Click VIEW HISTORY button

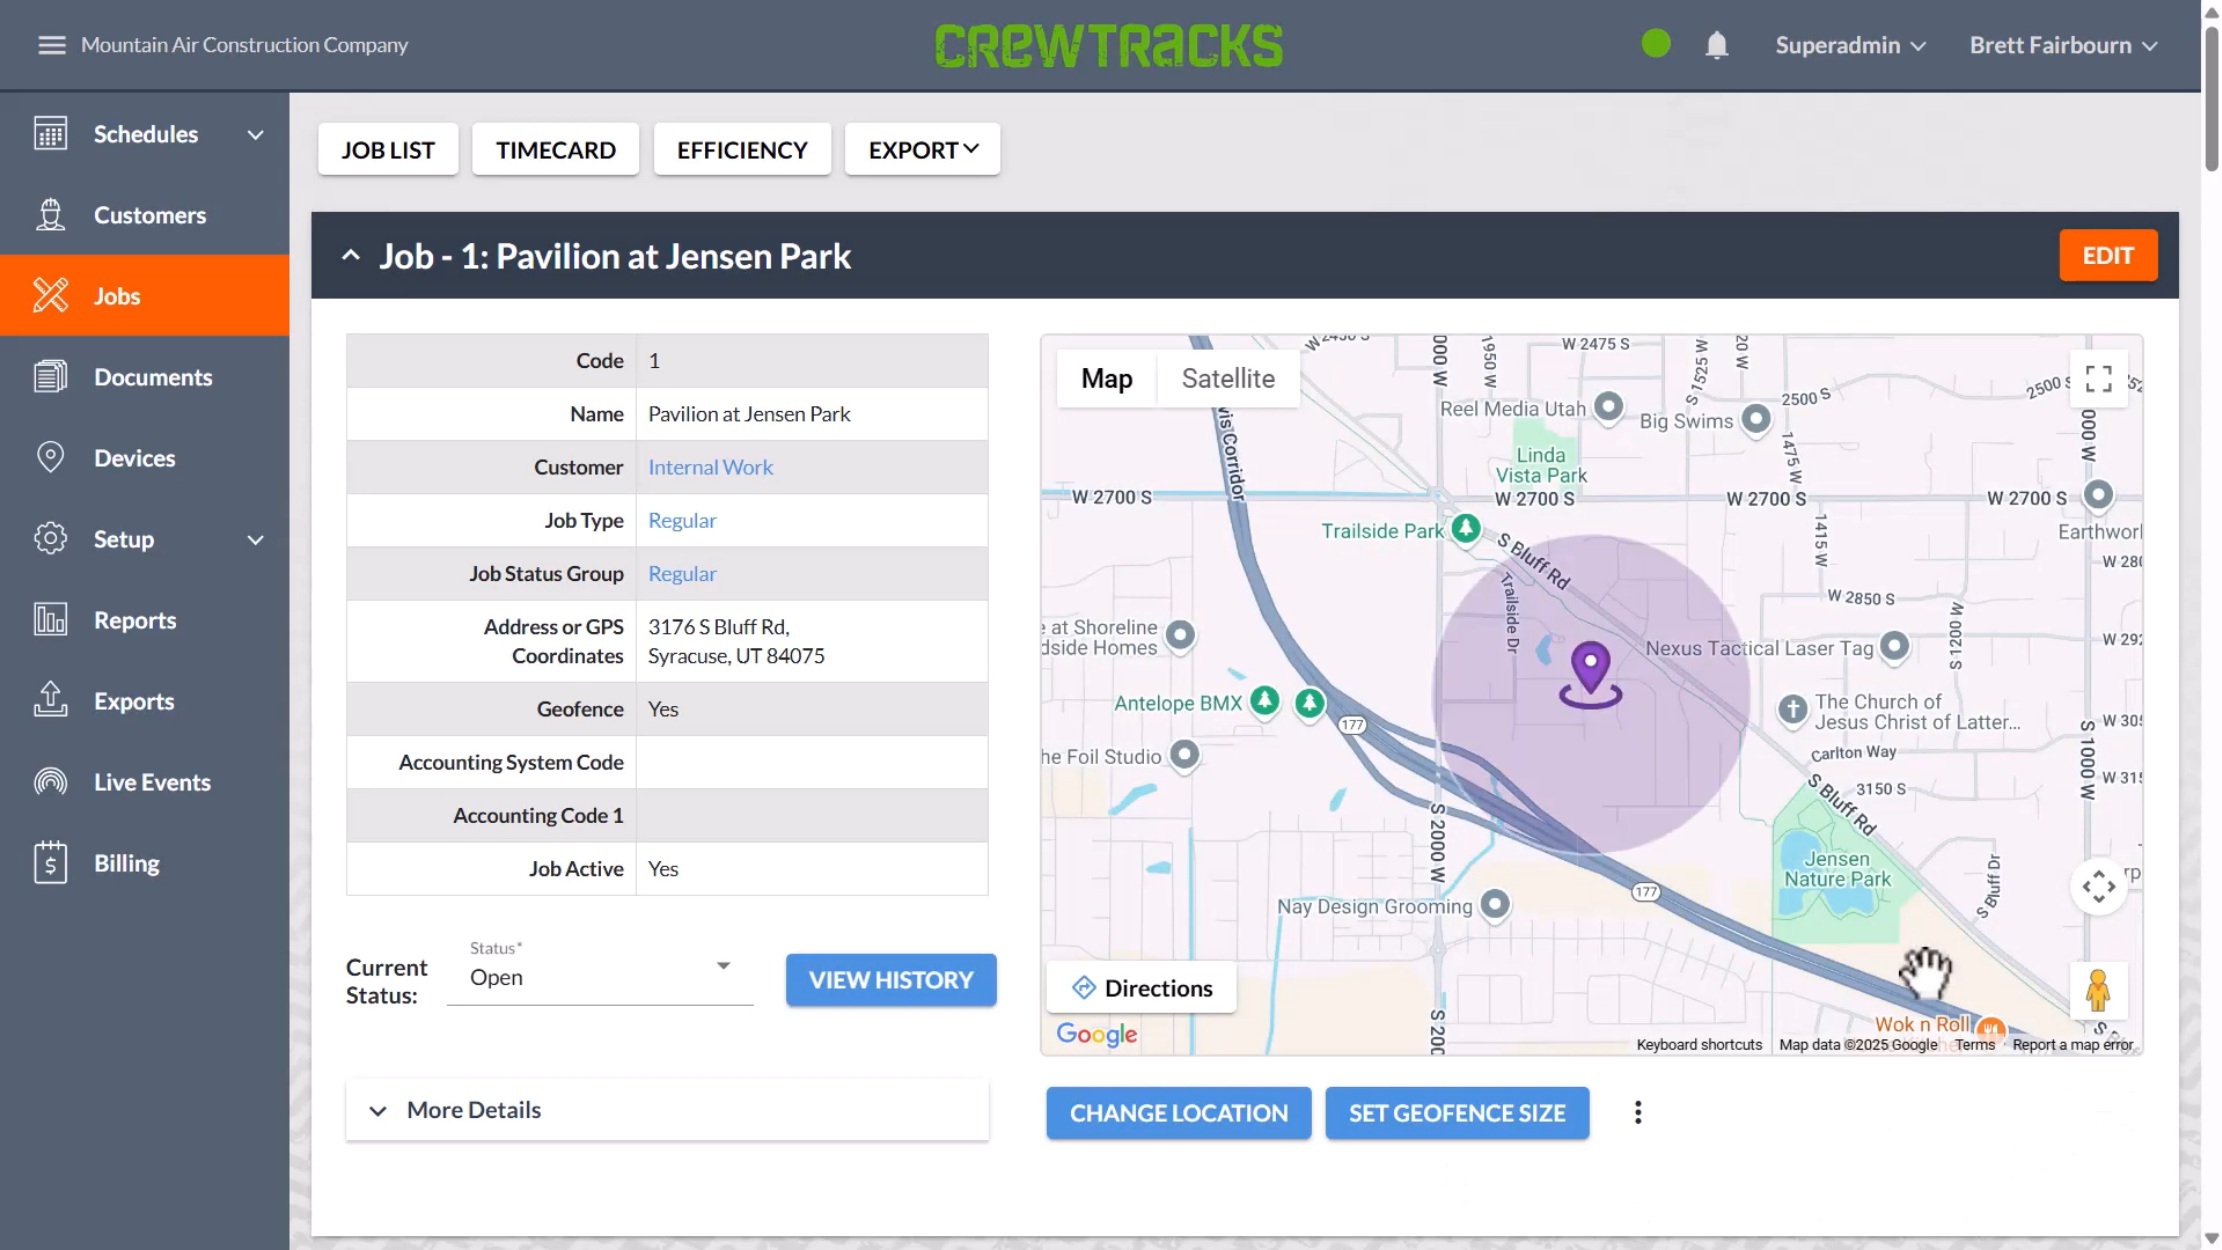click(891, 980)
